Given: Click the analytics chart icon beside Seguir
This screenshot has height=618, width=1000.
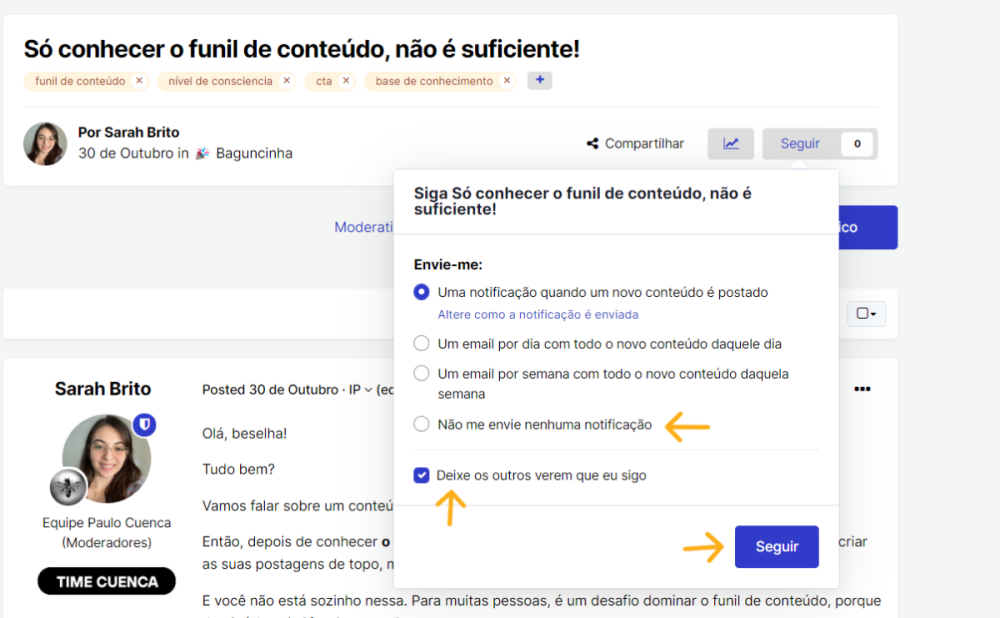Looking at the screenshot, I should click(x=731, y=143).
